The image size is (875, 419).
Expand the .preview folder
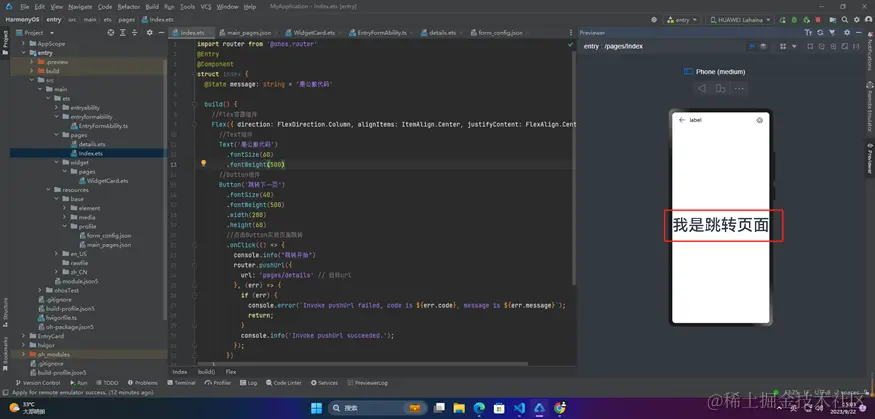[x=32, y=62]
